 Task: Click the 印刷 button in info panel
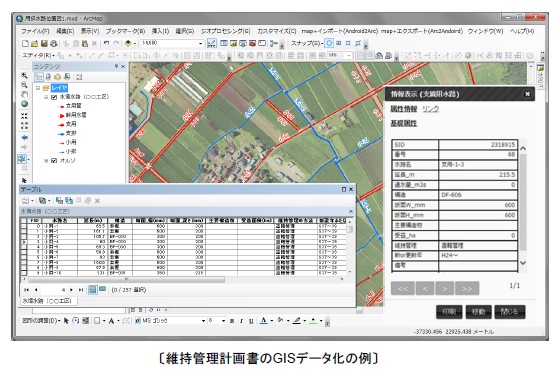[449, 312]
